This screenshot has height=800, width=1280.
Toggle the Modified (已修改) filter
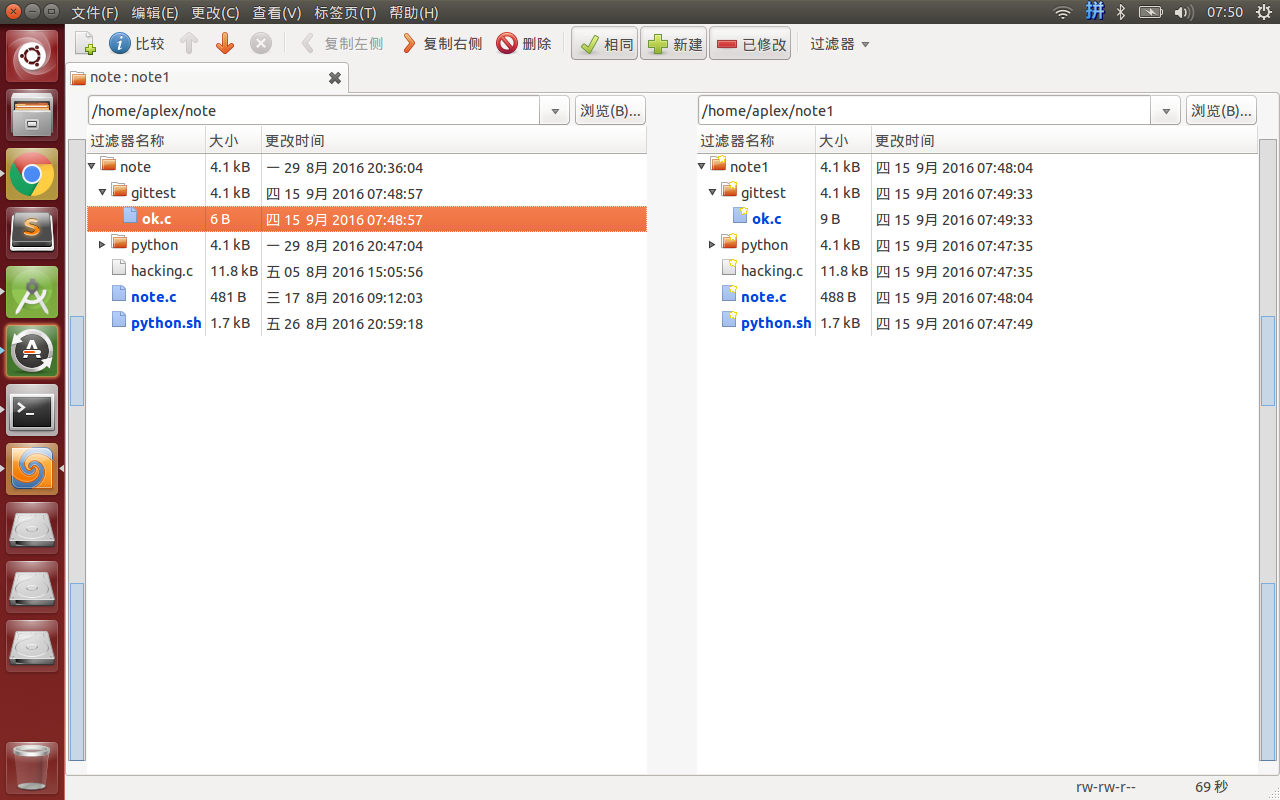(x=750, y=44)
